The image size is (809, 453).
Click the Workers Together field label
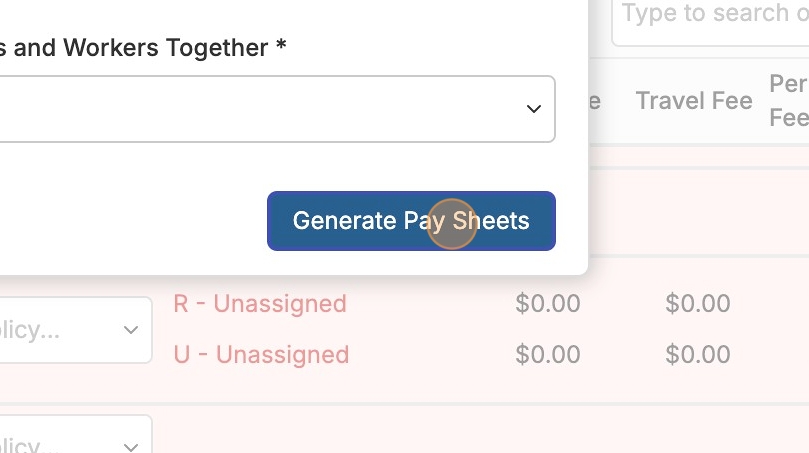click(140, 47)
